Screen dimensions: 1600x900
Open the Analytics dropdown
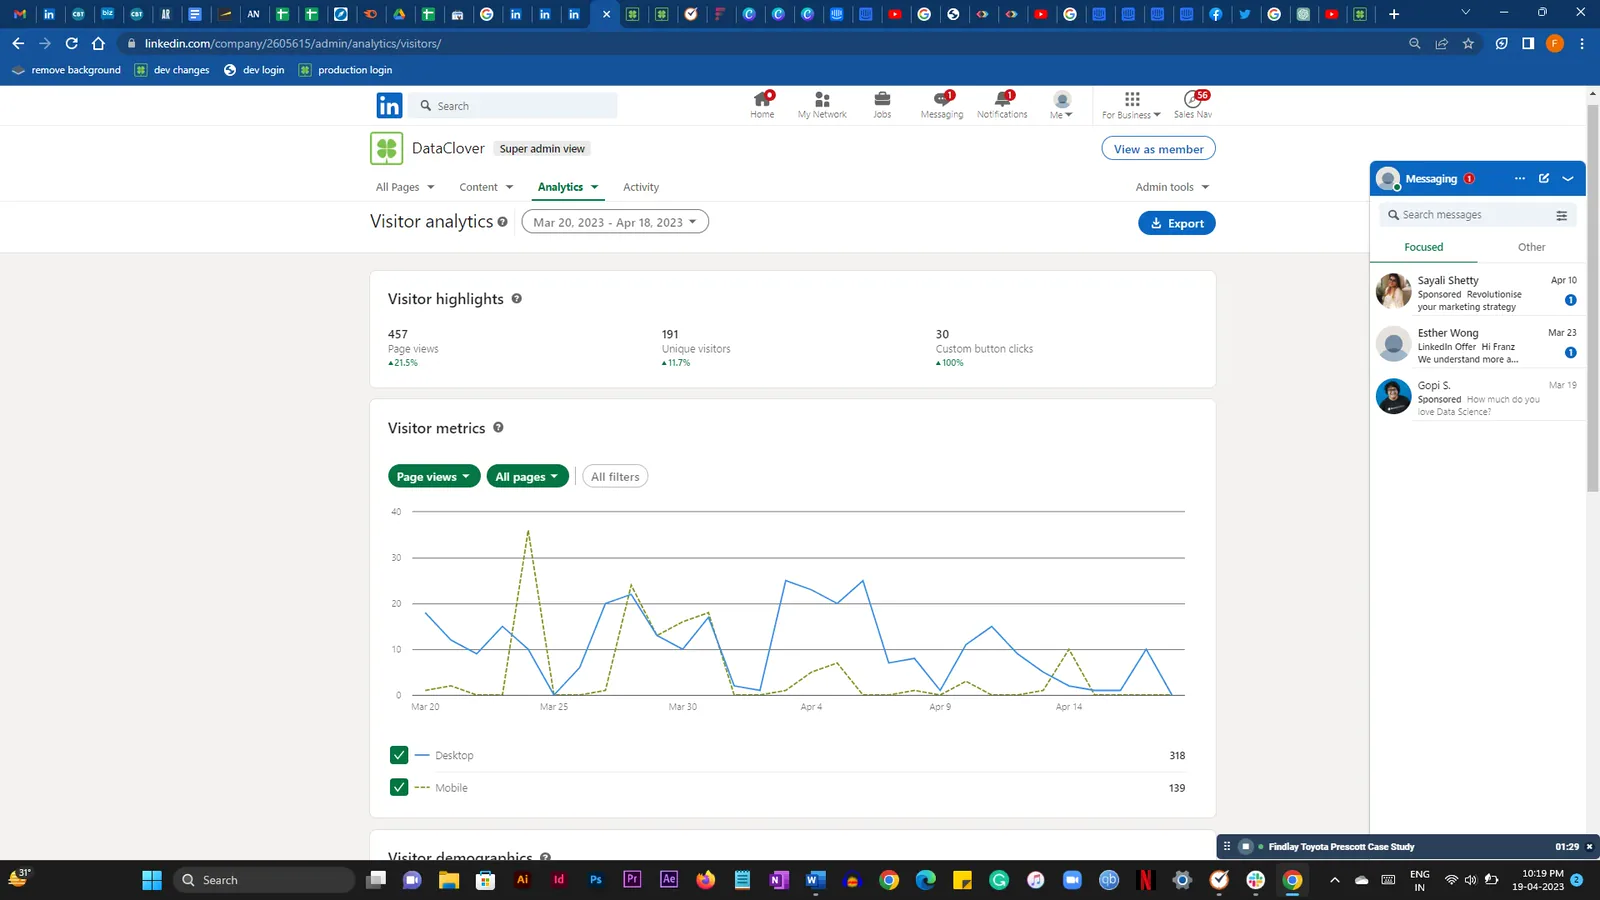(x=568, y=187)
